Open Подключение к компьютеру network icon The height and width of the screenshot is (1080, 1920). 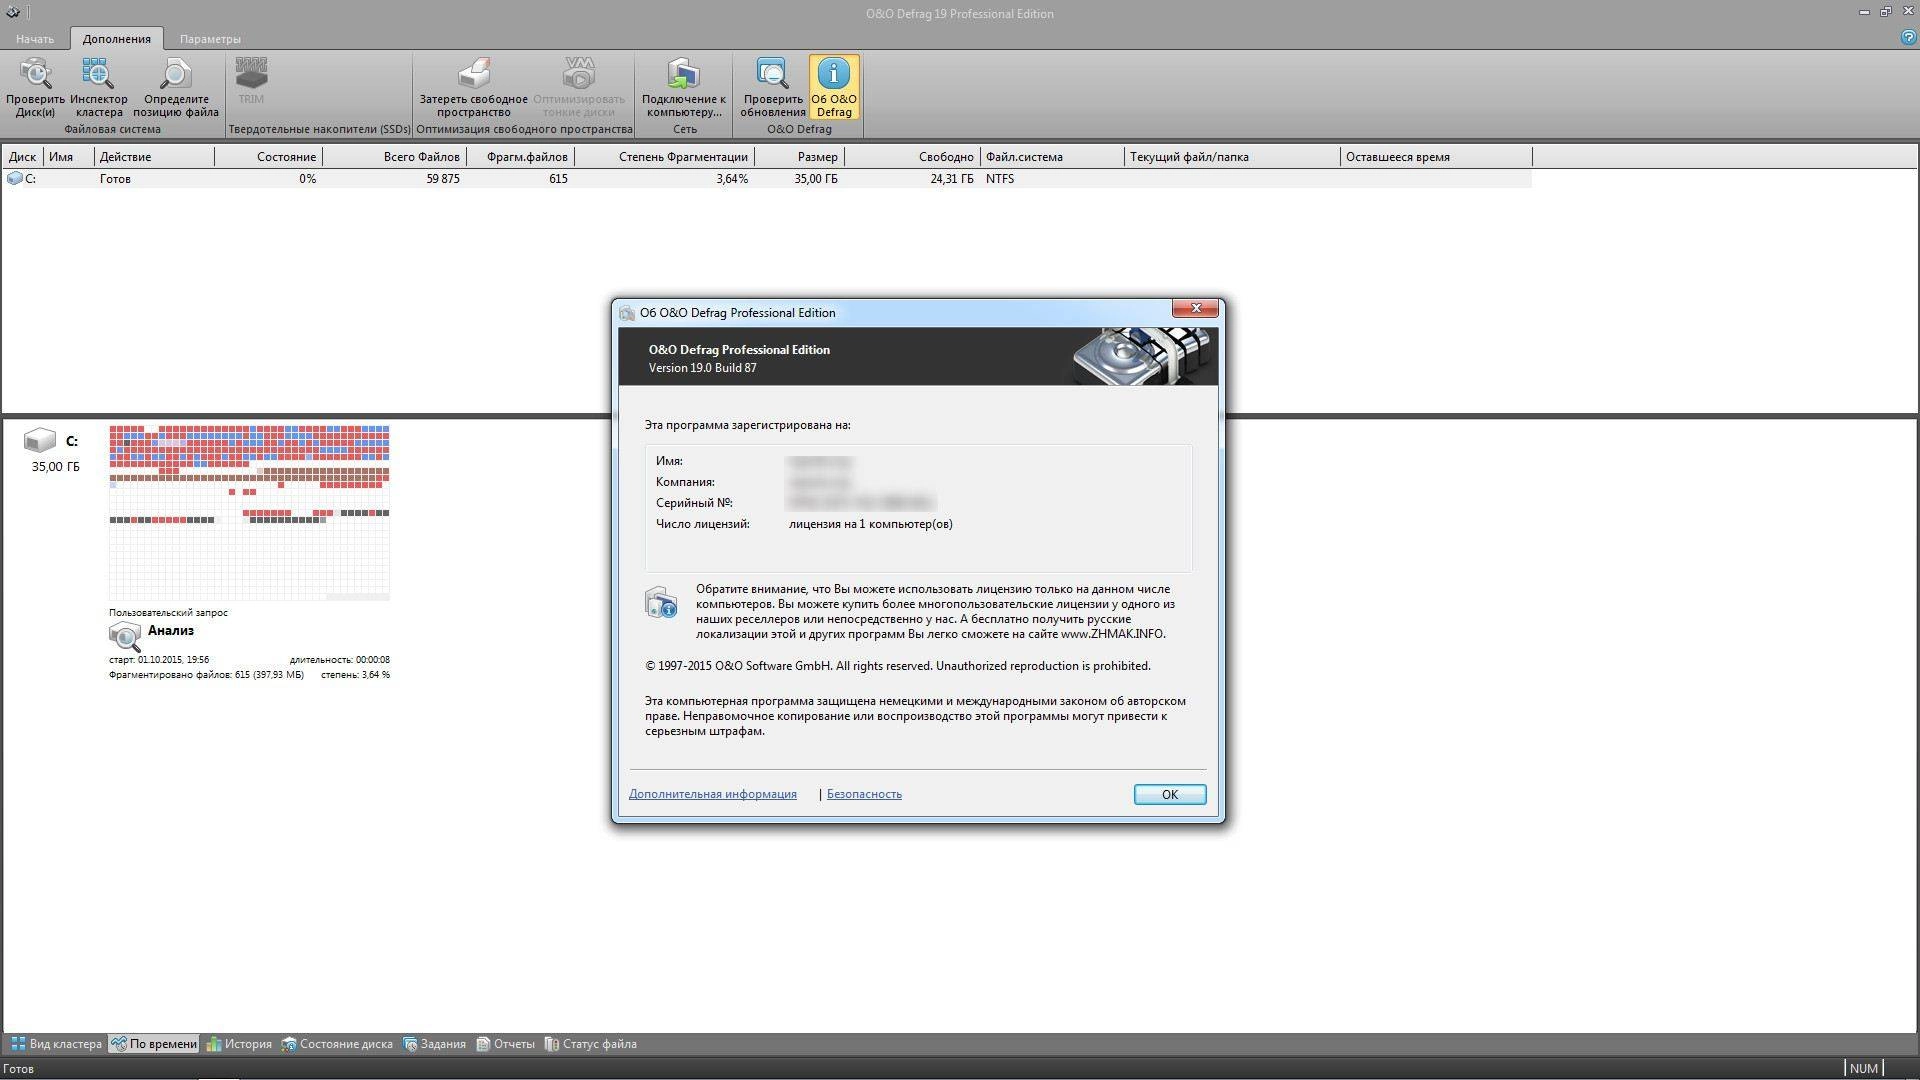pos(684,87)
